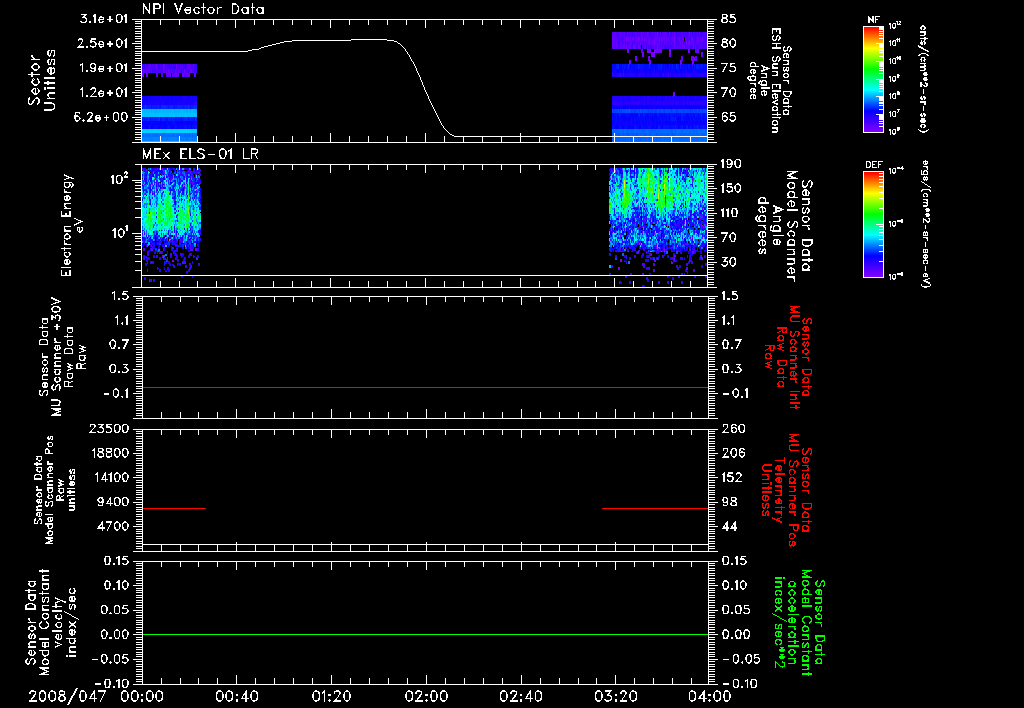Click the '152' telemetry tick label
This screenshot has height=708, width=1024.
coord(732,477)
